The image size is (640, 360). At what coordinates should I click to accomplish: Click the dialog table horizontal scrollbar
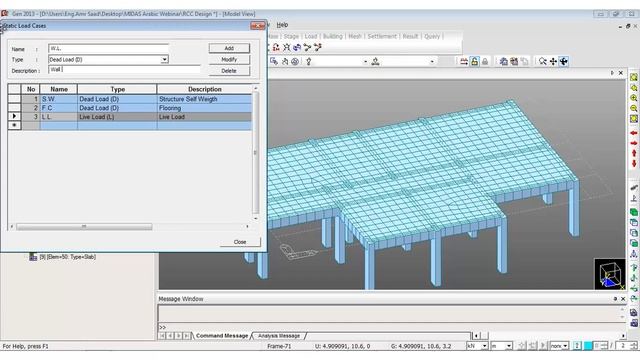[x=84, y=226]
